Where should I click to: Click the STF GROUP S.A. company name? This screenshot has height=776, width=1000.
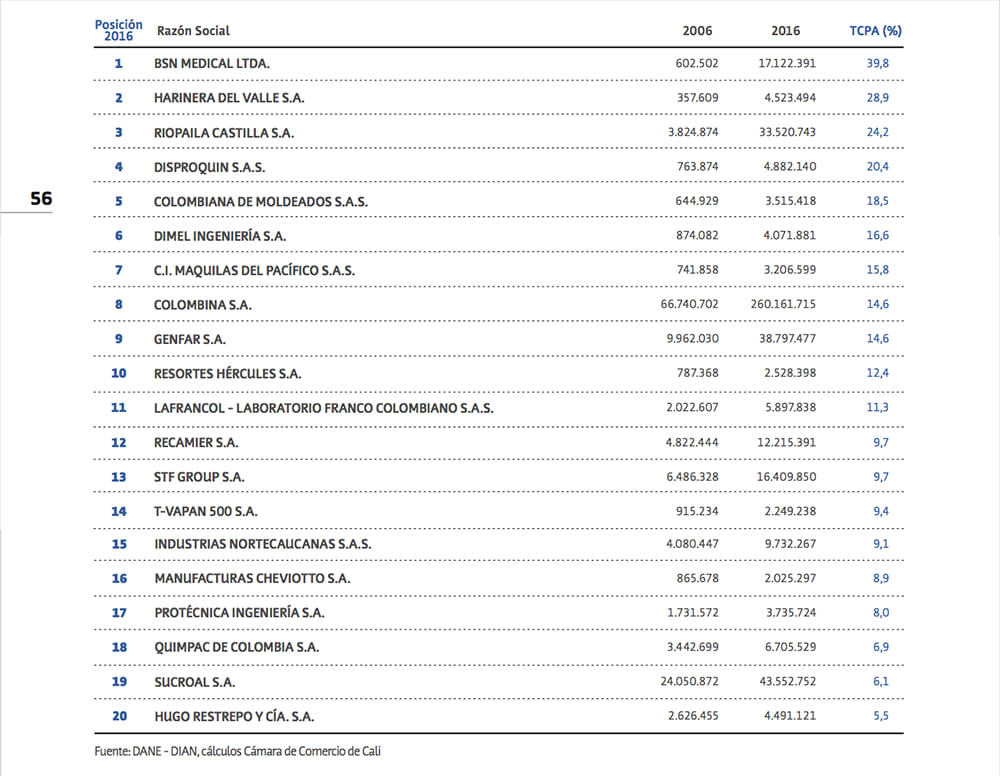click(199, 477)
